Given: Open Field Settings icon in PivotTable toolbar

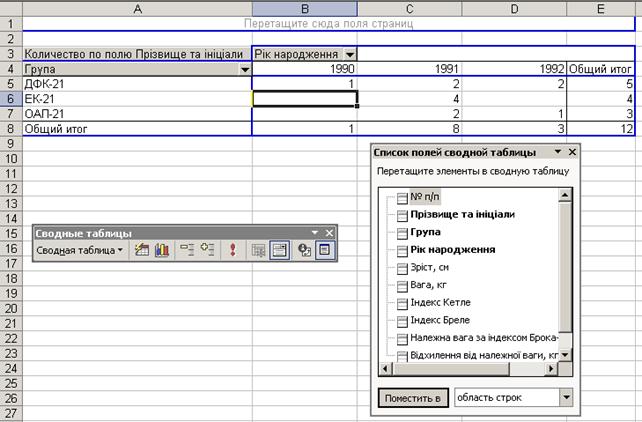Looking at the screenshot, I should [x=304, y=250].
